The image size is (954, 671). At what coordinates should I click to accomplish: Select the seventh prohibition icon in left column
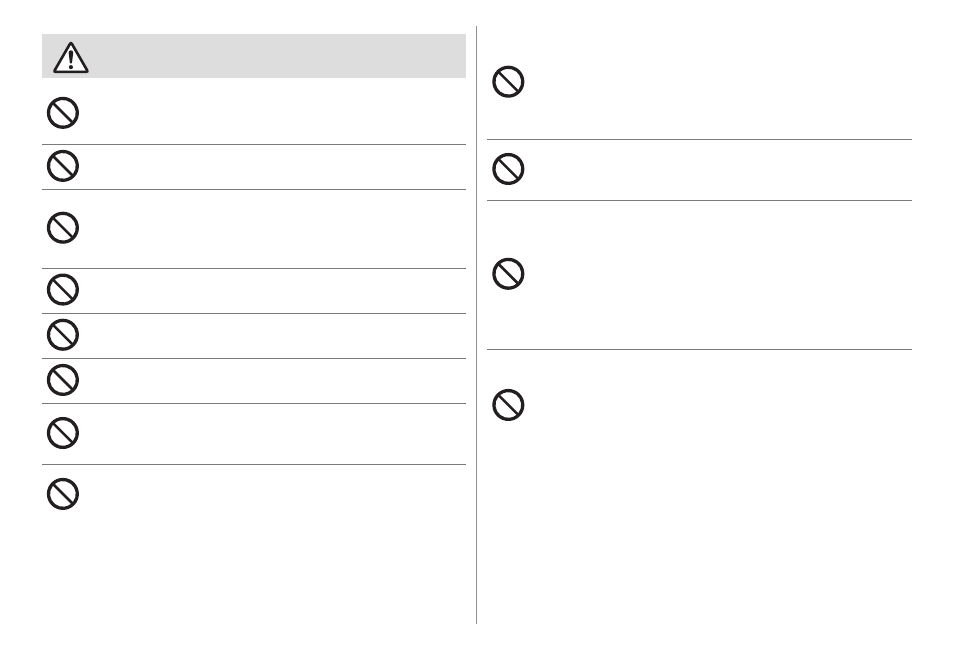(x=63, y=433)
